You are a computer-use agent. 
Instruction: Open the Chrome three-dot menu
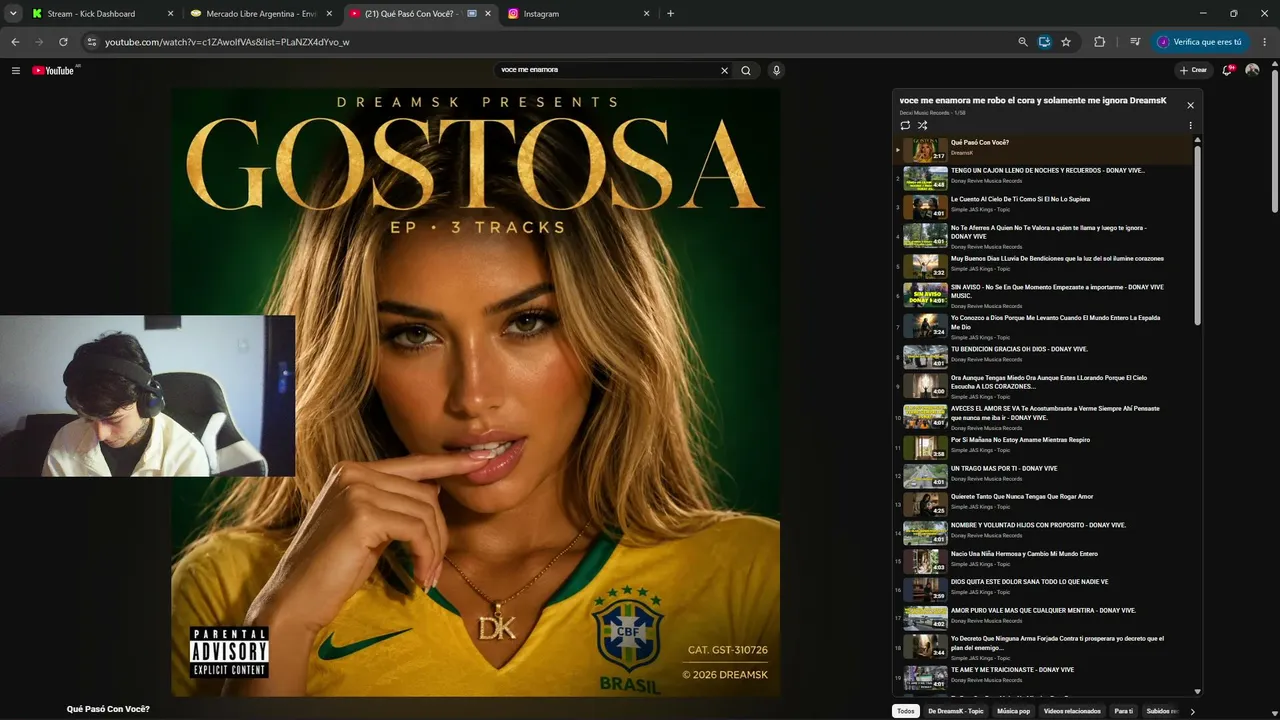tap(1265, 42)
